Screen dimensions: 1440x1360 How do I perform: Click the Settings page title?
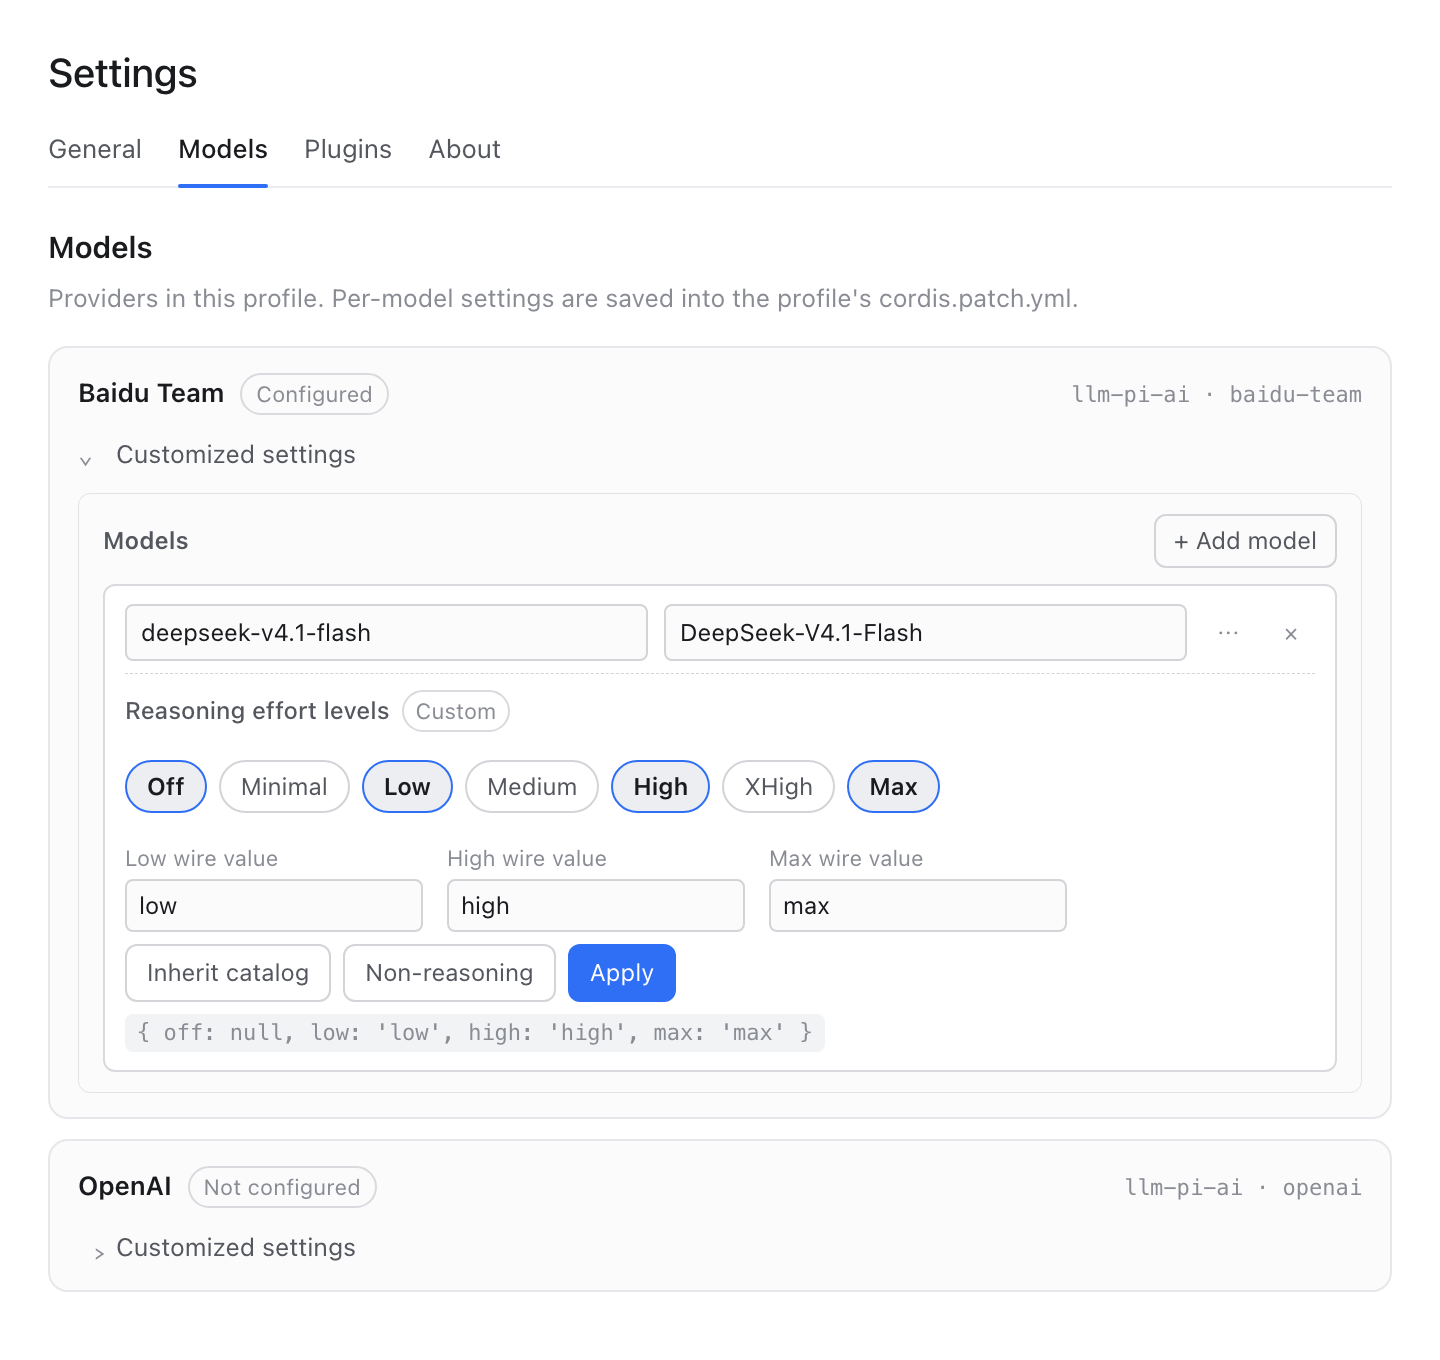click(123, 74)
